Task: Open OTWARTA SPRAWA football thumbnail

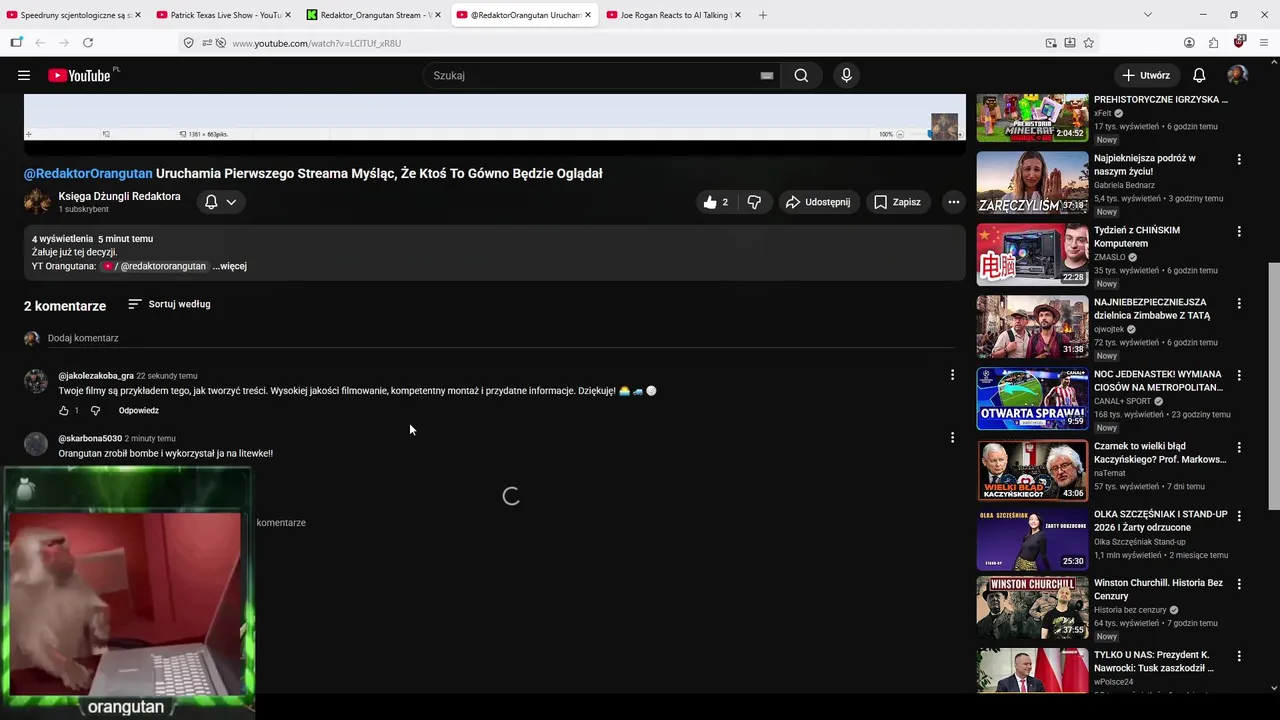Action: [1032, 398]
